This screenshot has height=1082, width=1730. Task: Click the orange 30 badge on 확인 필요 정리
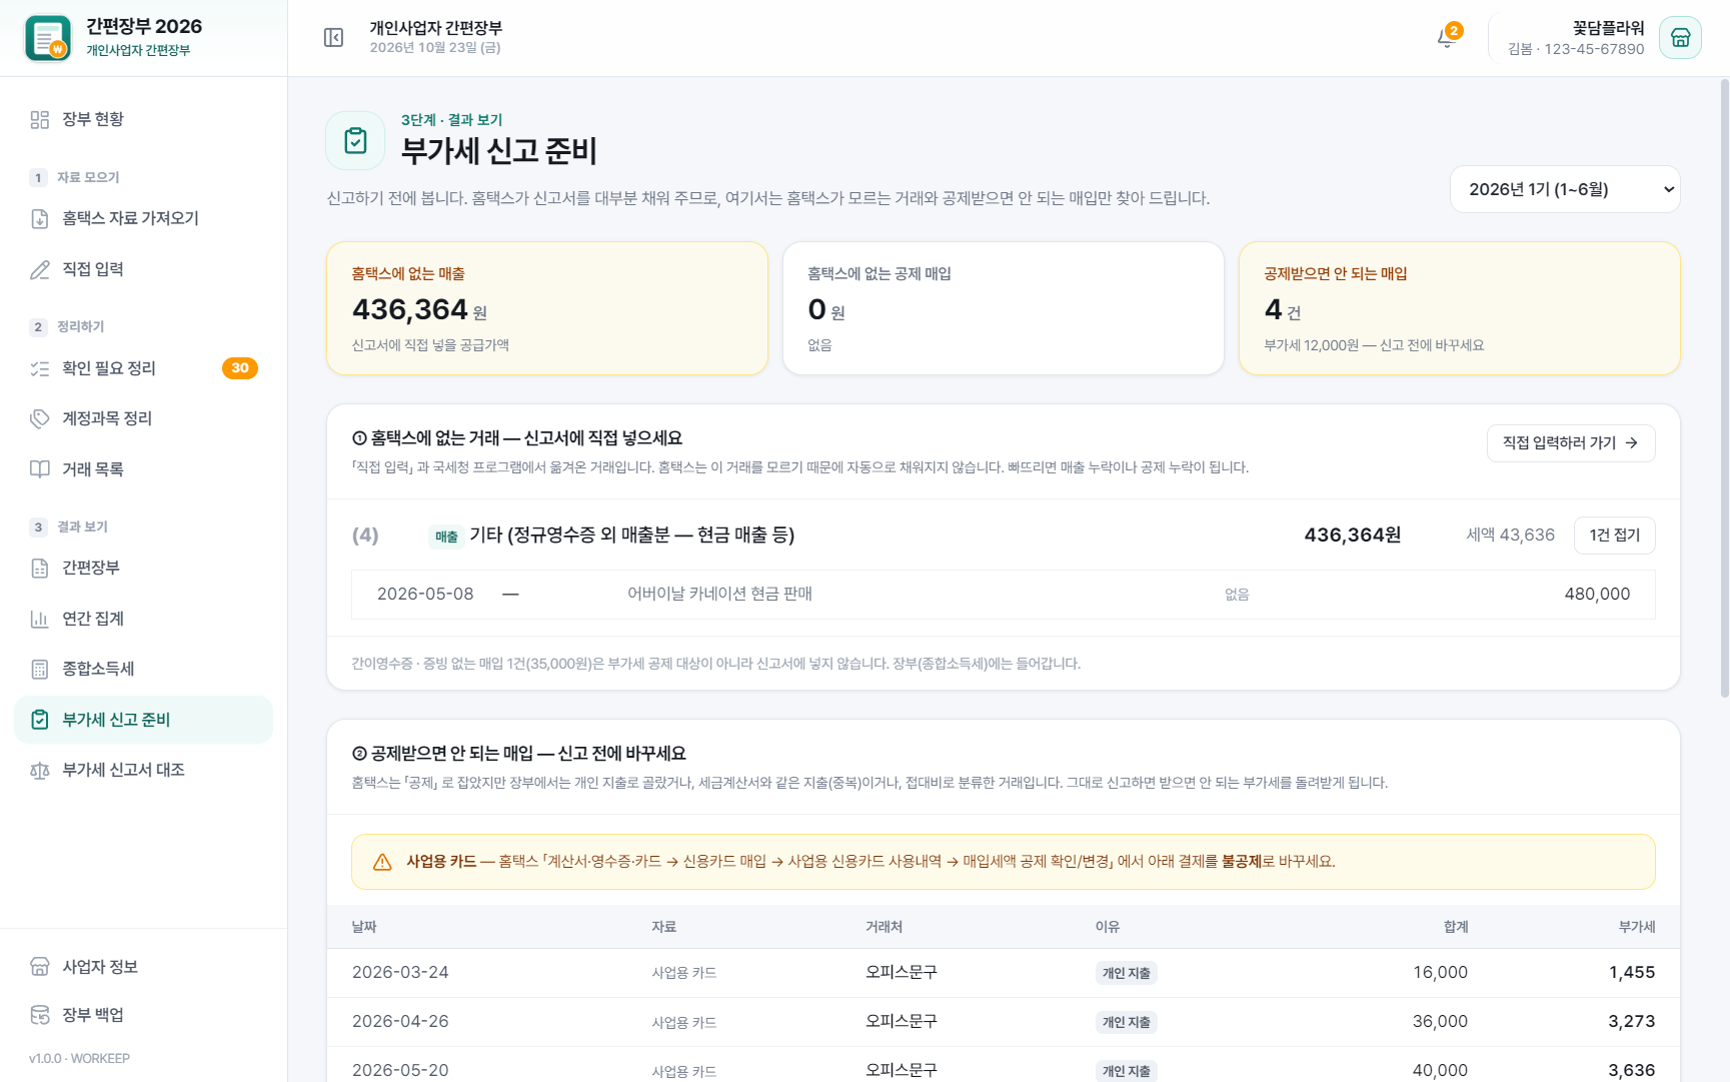[x=240, y=368]
